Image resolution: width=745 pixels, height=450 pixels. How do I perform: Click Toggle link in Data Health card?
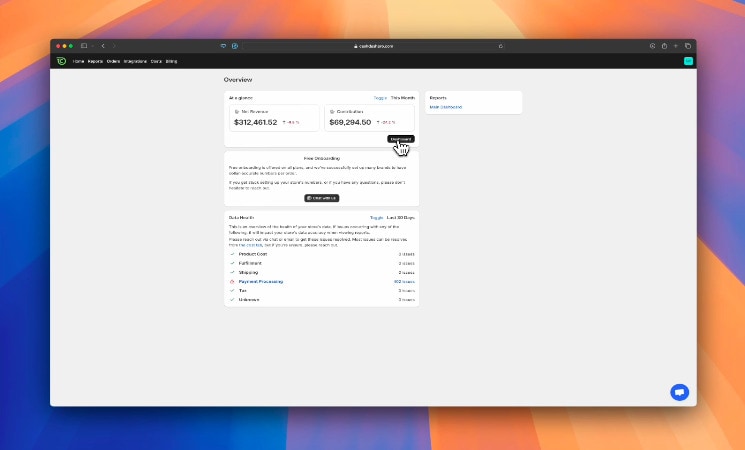(x=376, y=217)
